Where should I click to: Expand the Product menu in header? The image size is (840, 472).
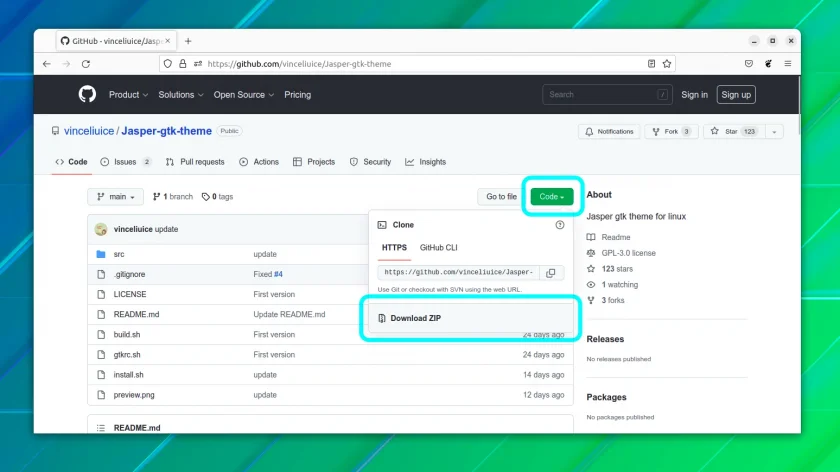tap(129, 95)
